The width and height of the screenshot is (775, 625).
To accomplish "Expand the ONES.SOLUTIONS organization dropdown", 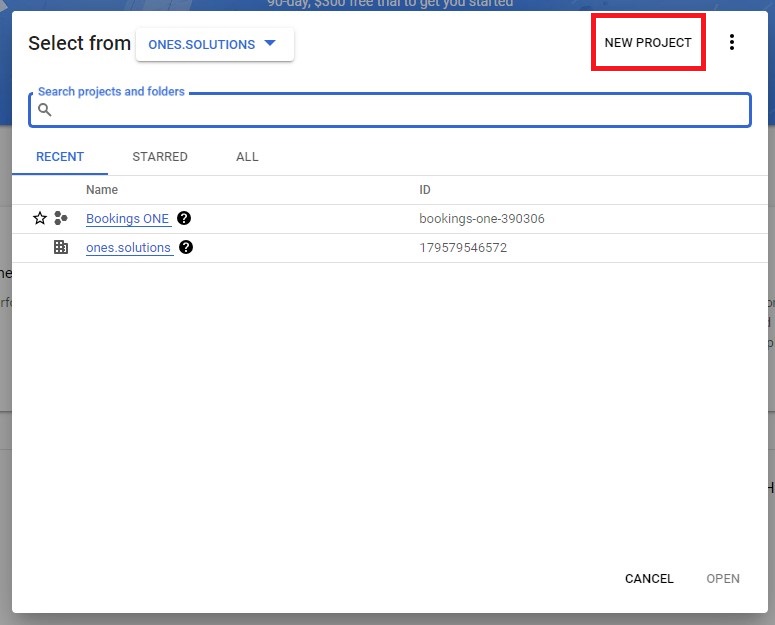I will click(x=214, y=44).
